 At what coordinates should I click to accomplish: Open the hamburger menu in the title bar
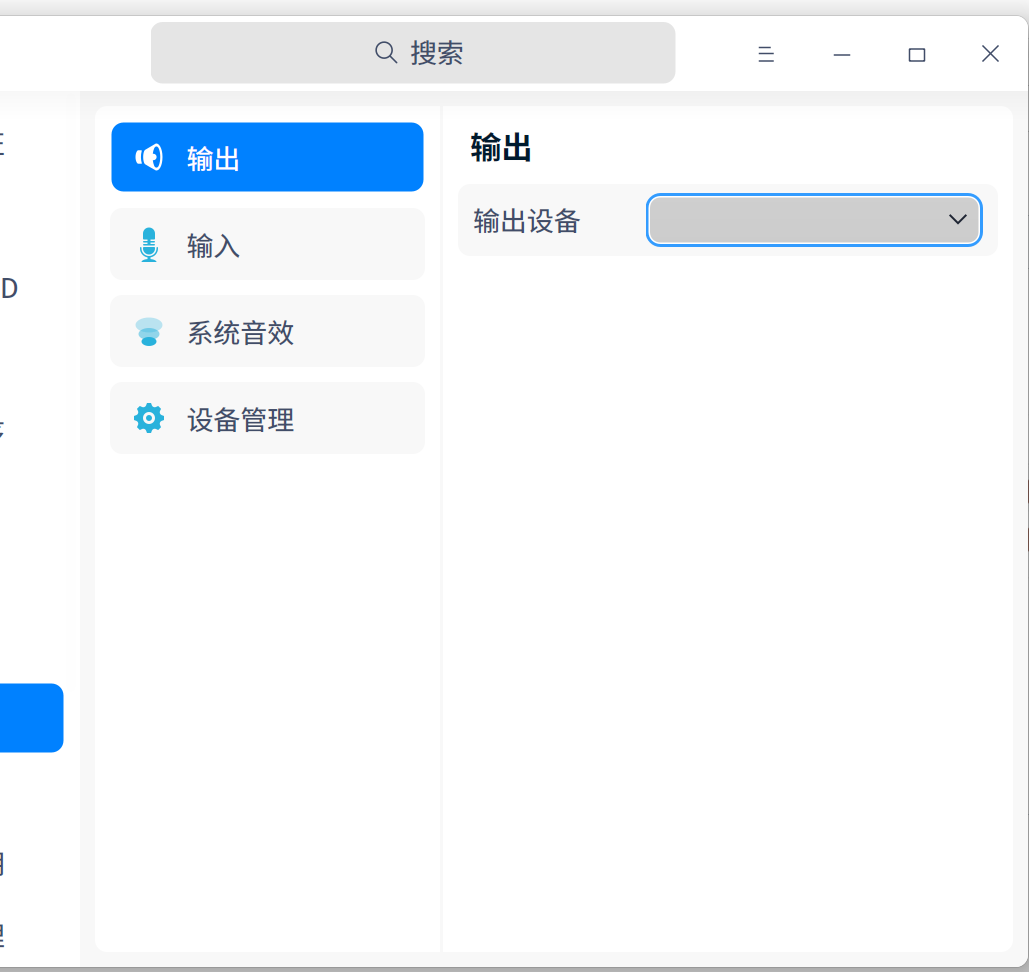coord(766,53)
